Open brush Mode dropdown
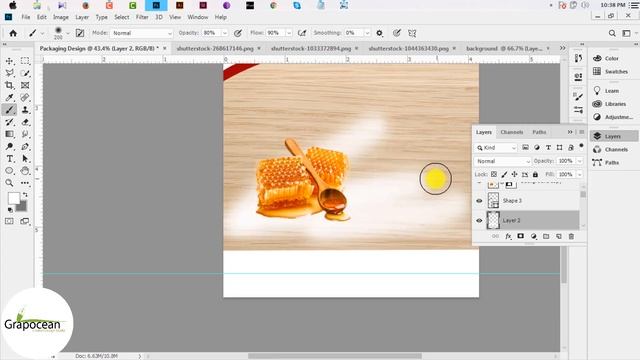 (141, 33)
